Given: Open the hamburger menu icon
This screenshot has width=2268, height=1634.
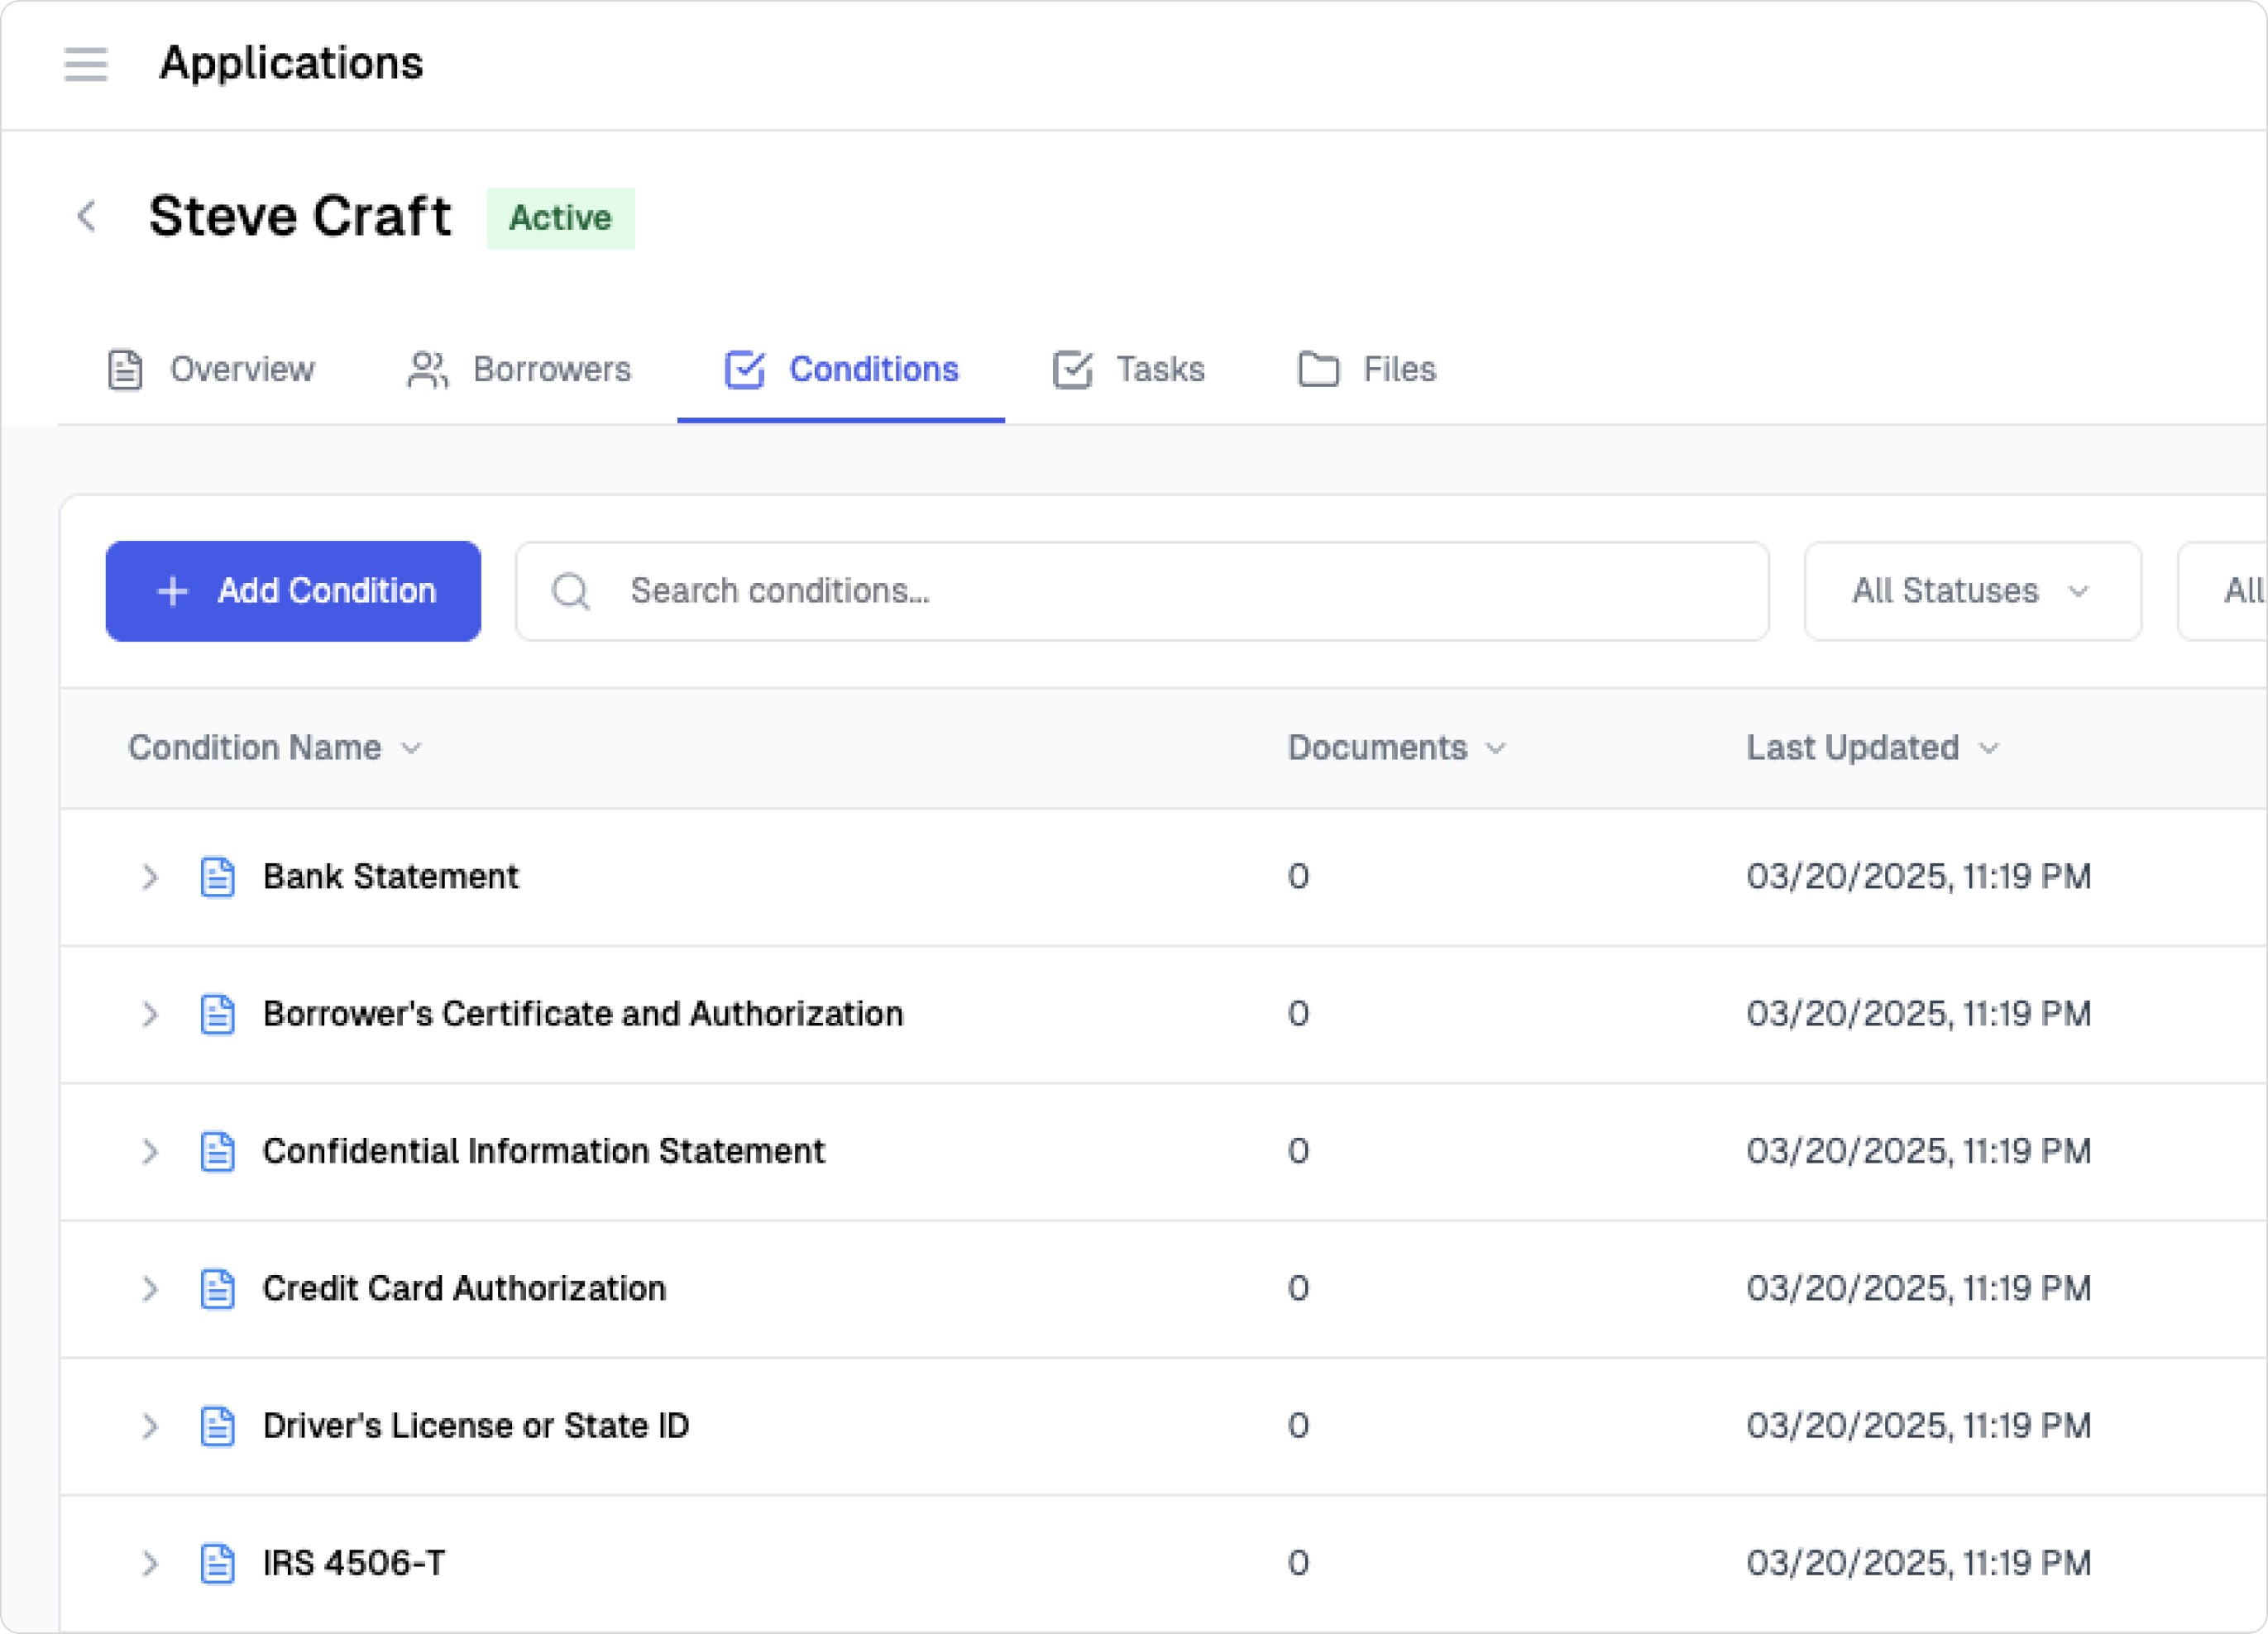Looking at the screenshot, I should 86,64.
